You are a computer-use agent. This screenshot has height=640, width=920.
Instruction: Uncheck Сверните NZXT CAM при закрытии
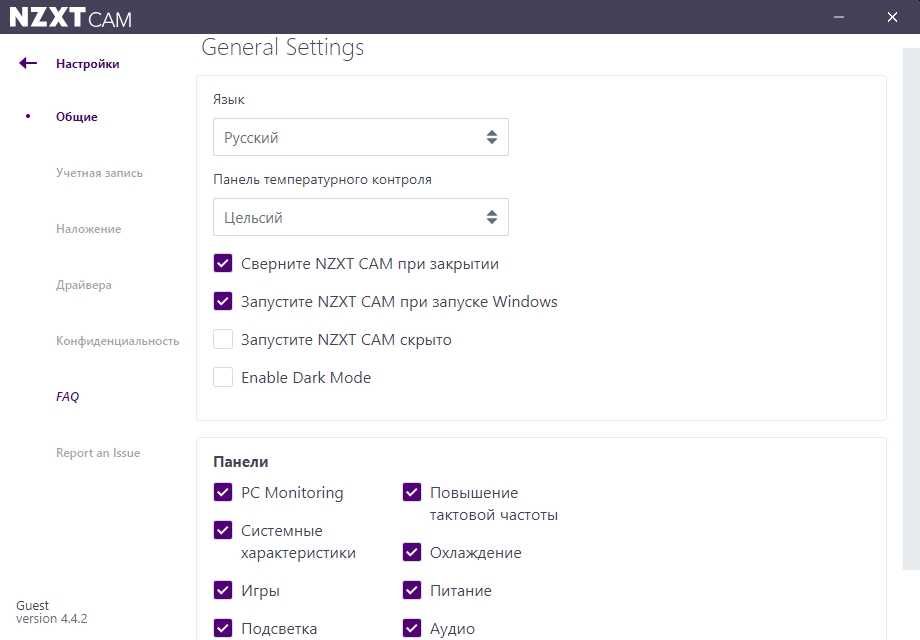tap(223, 264)
